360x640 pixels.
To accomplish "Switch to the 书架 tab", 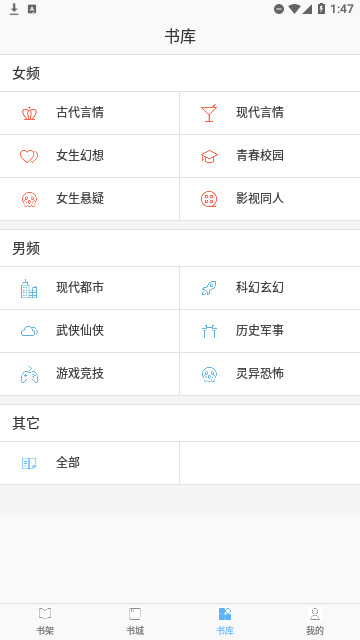I will point(45,622).
